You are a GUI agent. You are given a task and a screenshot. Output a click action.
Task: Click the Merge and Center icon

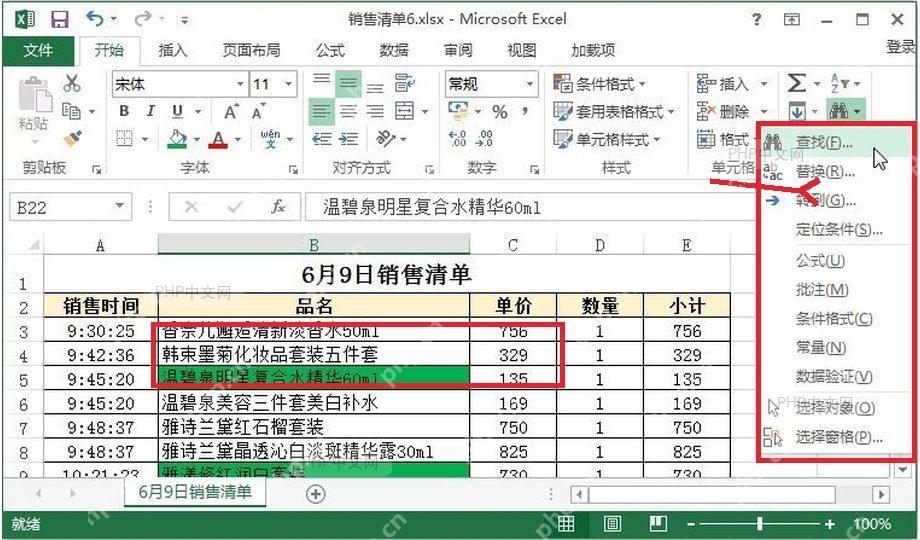(405, 111)
